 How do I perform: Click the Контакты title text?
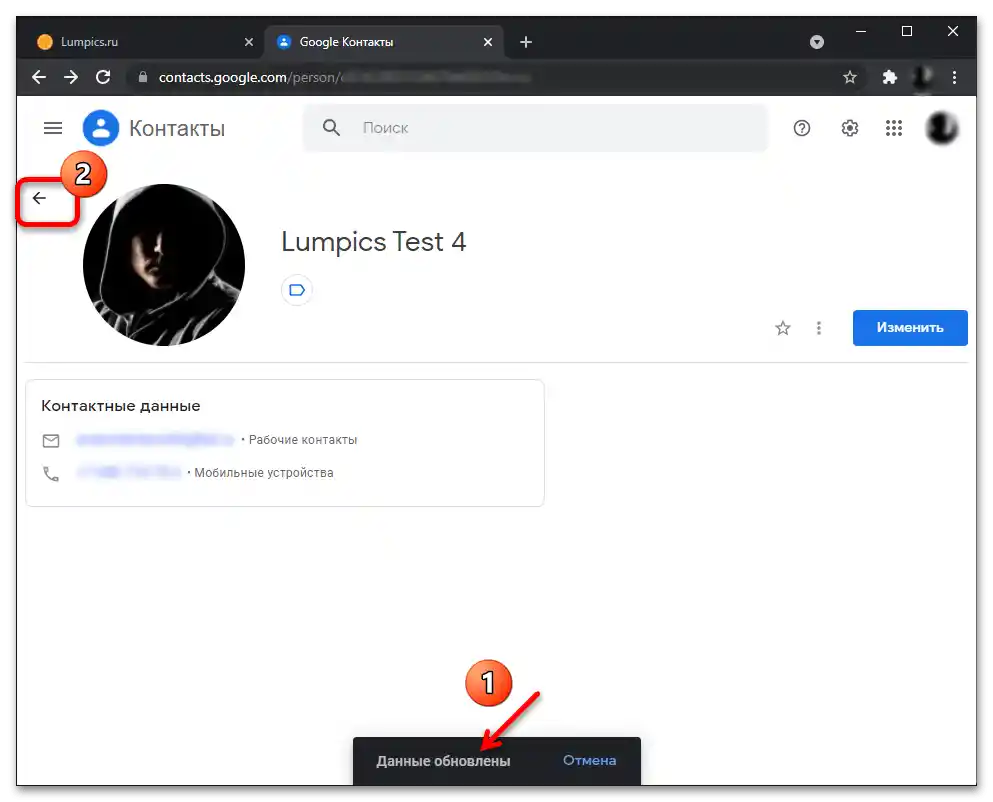tap(177, 129)
